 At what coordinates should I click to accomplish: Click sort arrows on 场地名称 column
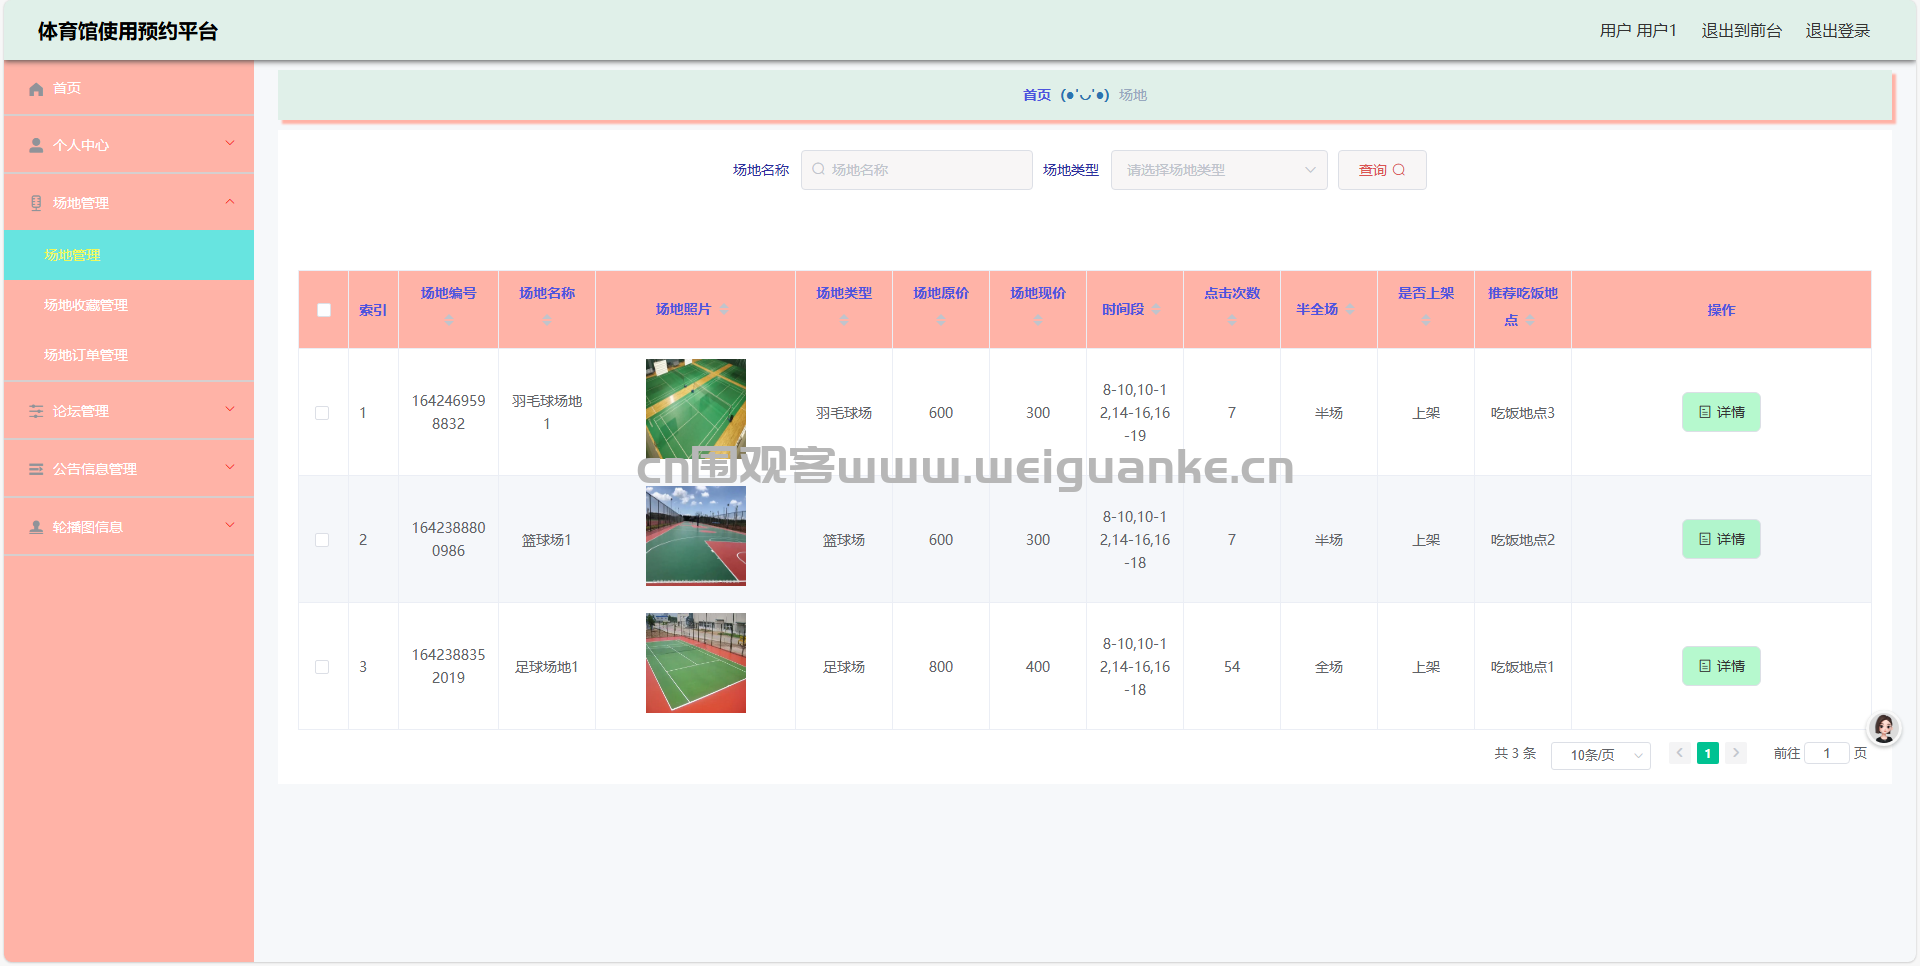[547, 320]
